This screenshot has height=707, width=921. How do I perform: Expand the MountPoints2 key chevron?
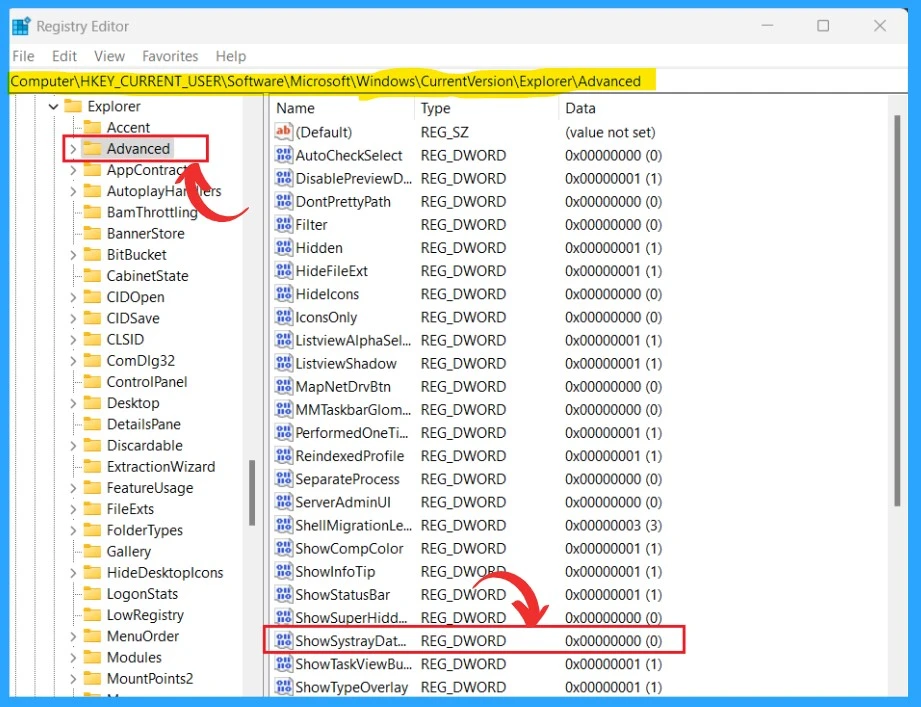coord(73,679)
